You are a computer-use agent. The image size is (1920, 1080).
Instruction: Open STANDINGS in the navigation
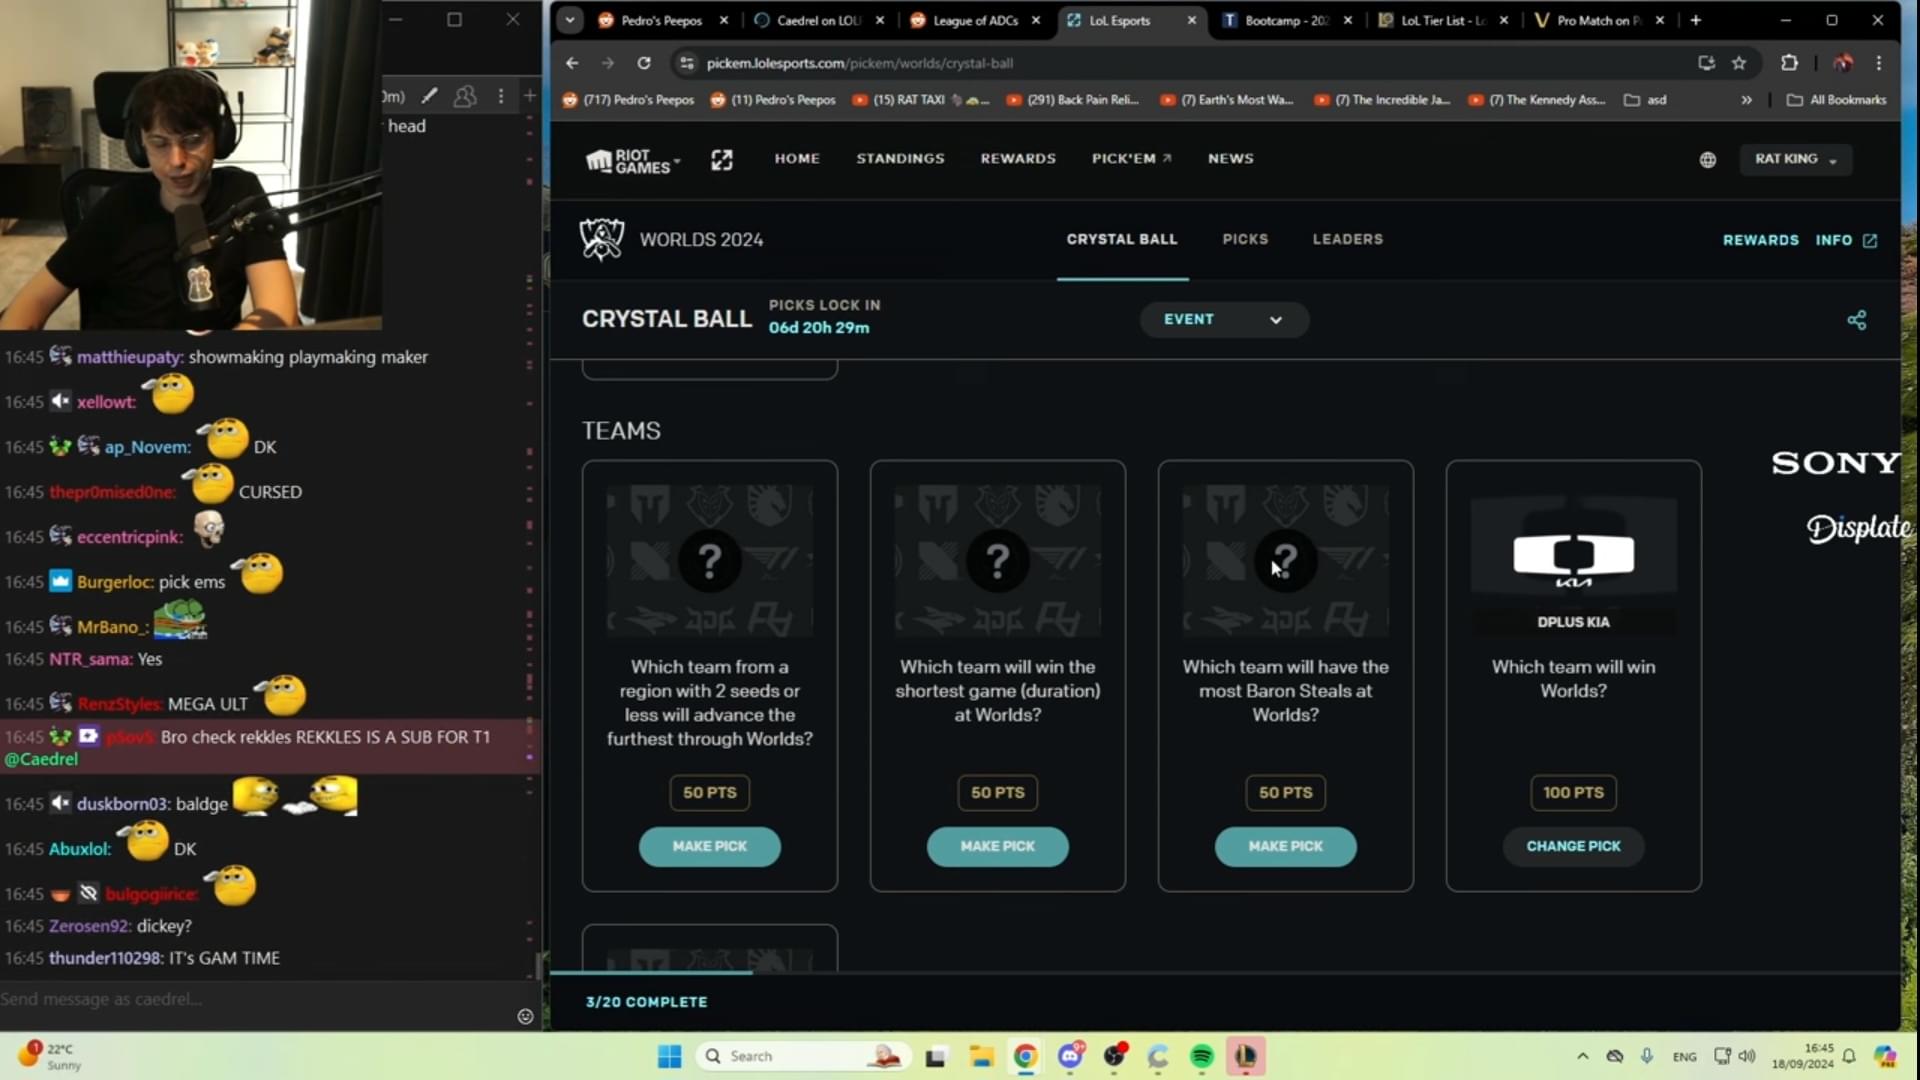click(900, 159)
